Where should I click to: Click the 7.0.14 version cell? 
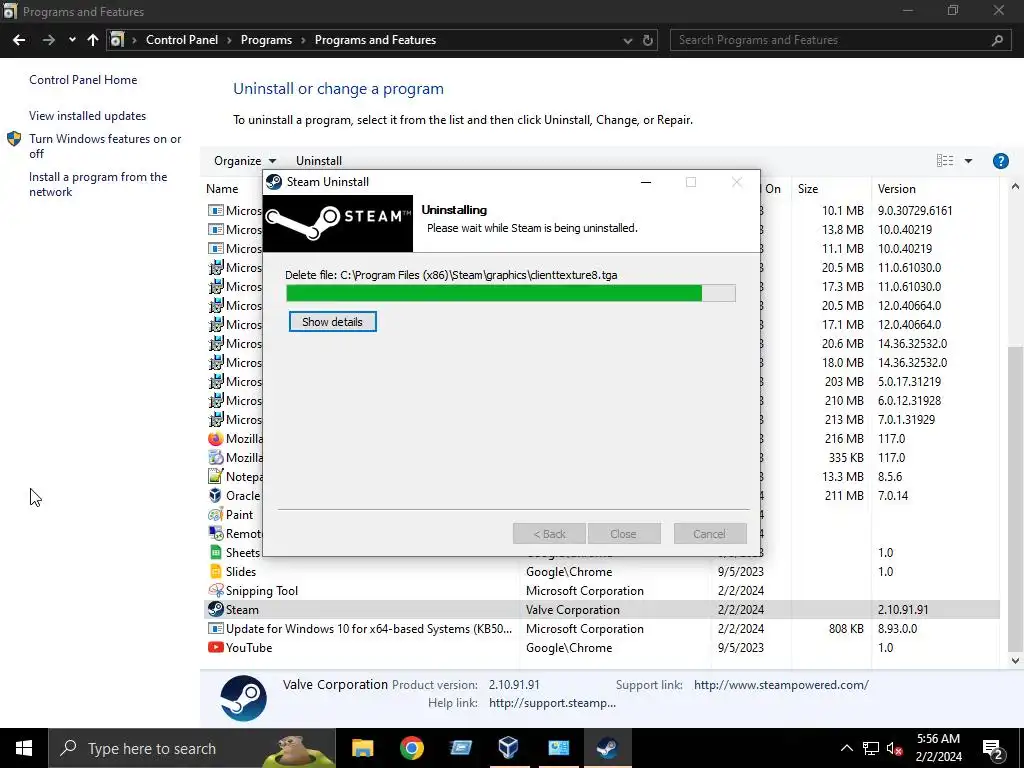[893, 496]
